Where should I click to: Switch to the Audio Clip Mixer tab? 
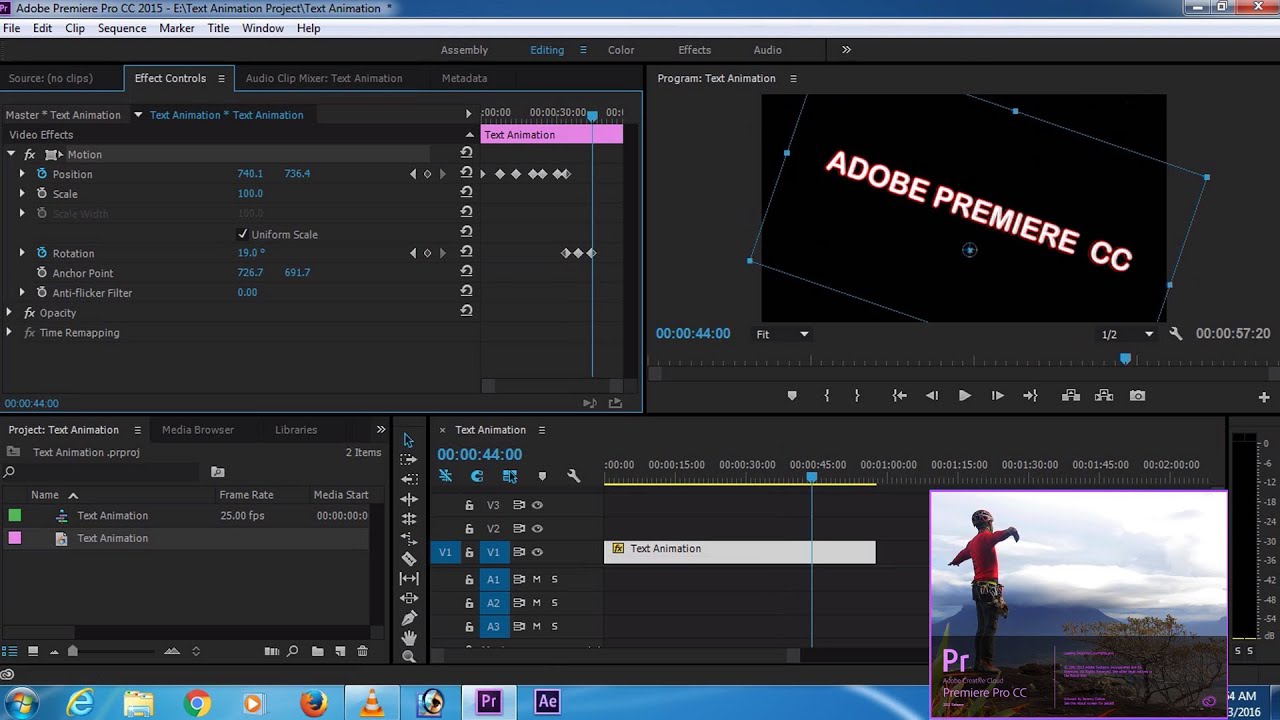[324, 78]
